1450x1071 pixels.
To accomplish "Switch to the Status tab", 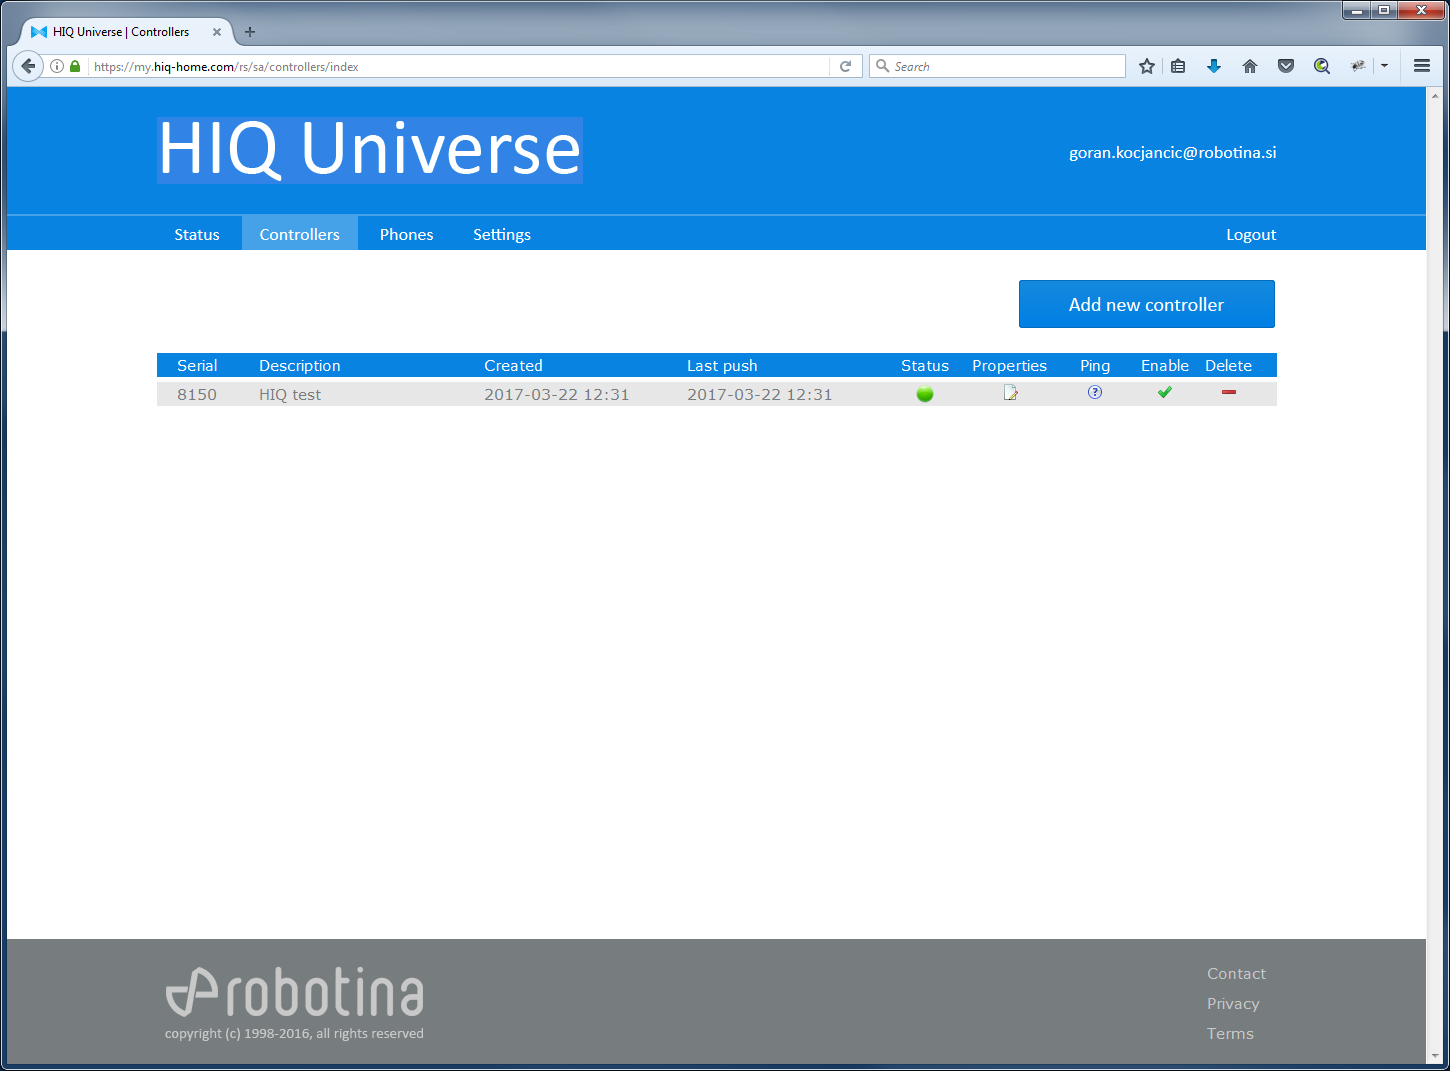I will (197, 235).
